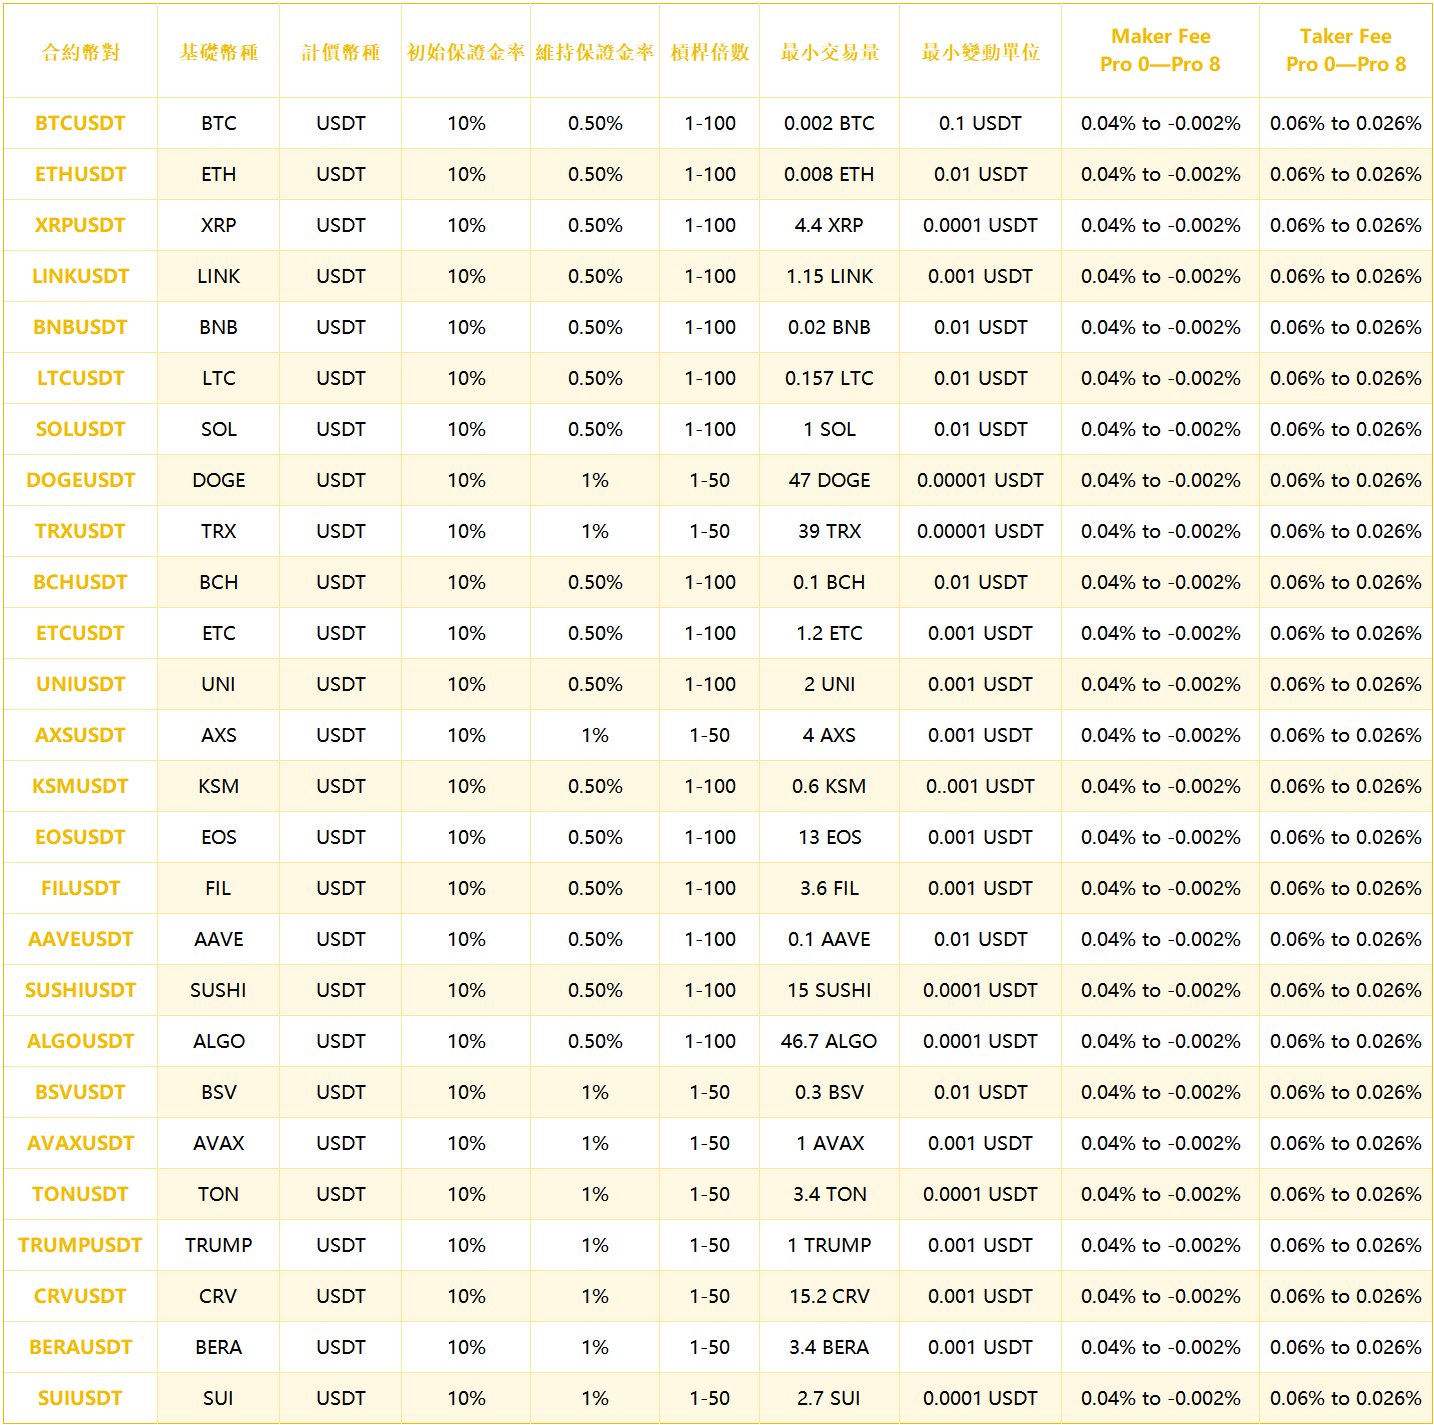Select the 最小交易量 column header
The height and width of the screenshot is (1425, 1434).
click(830, 52)
